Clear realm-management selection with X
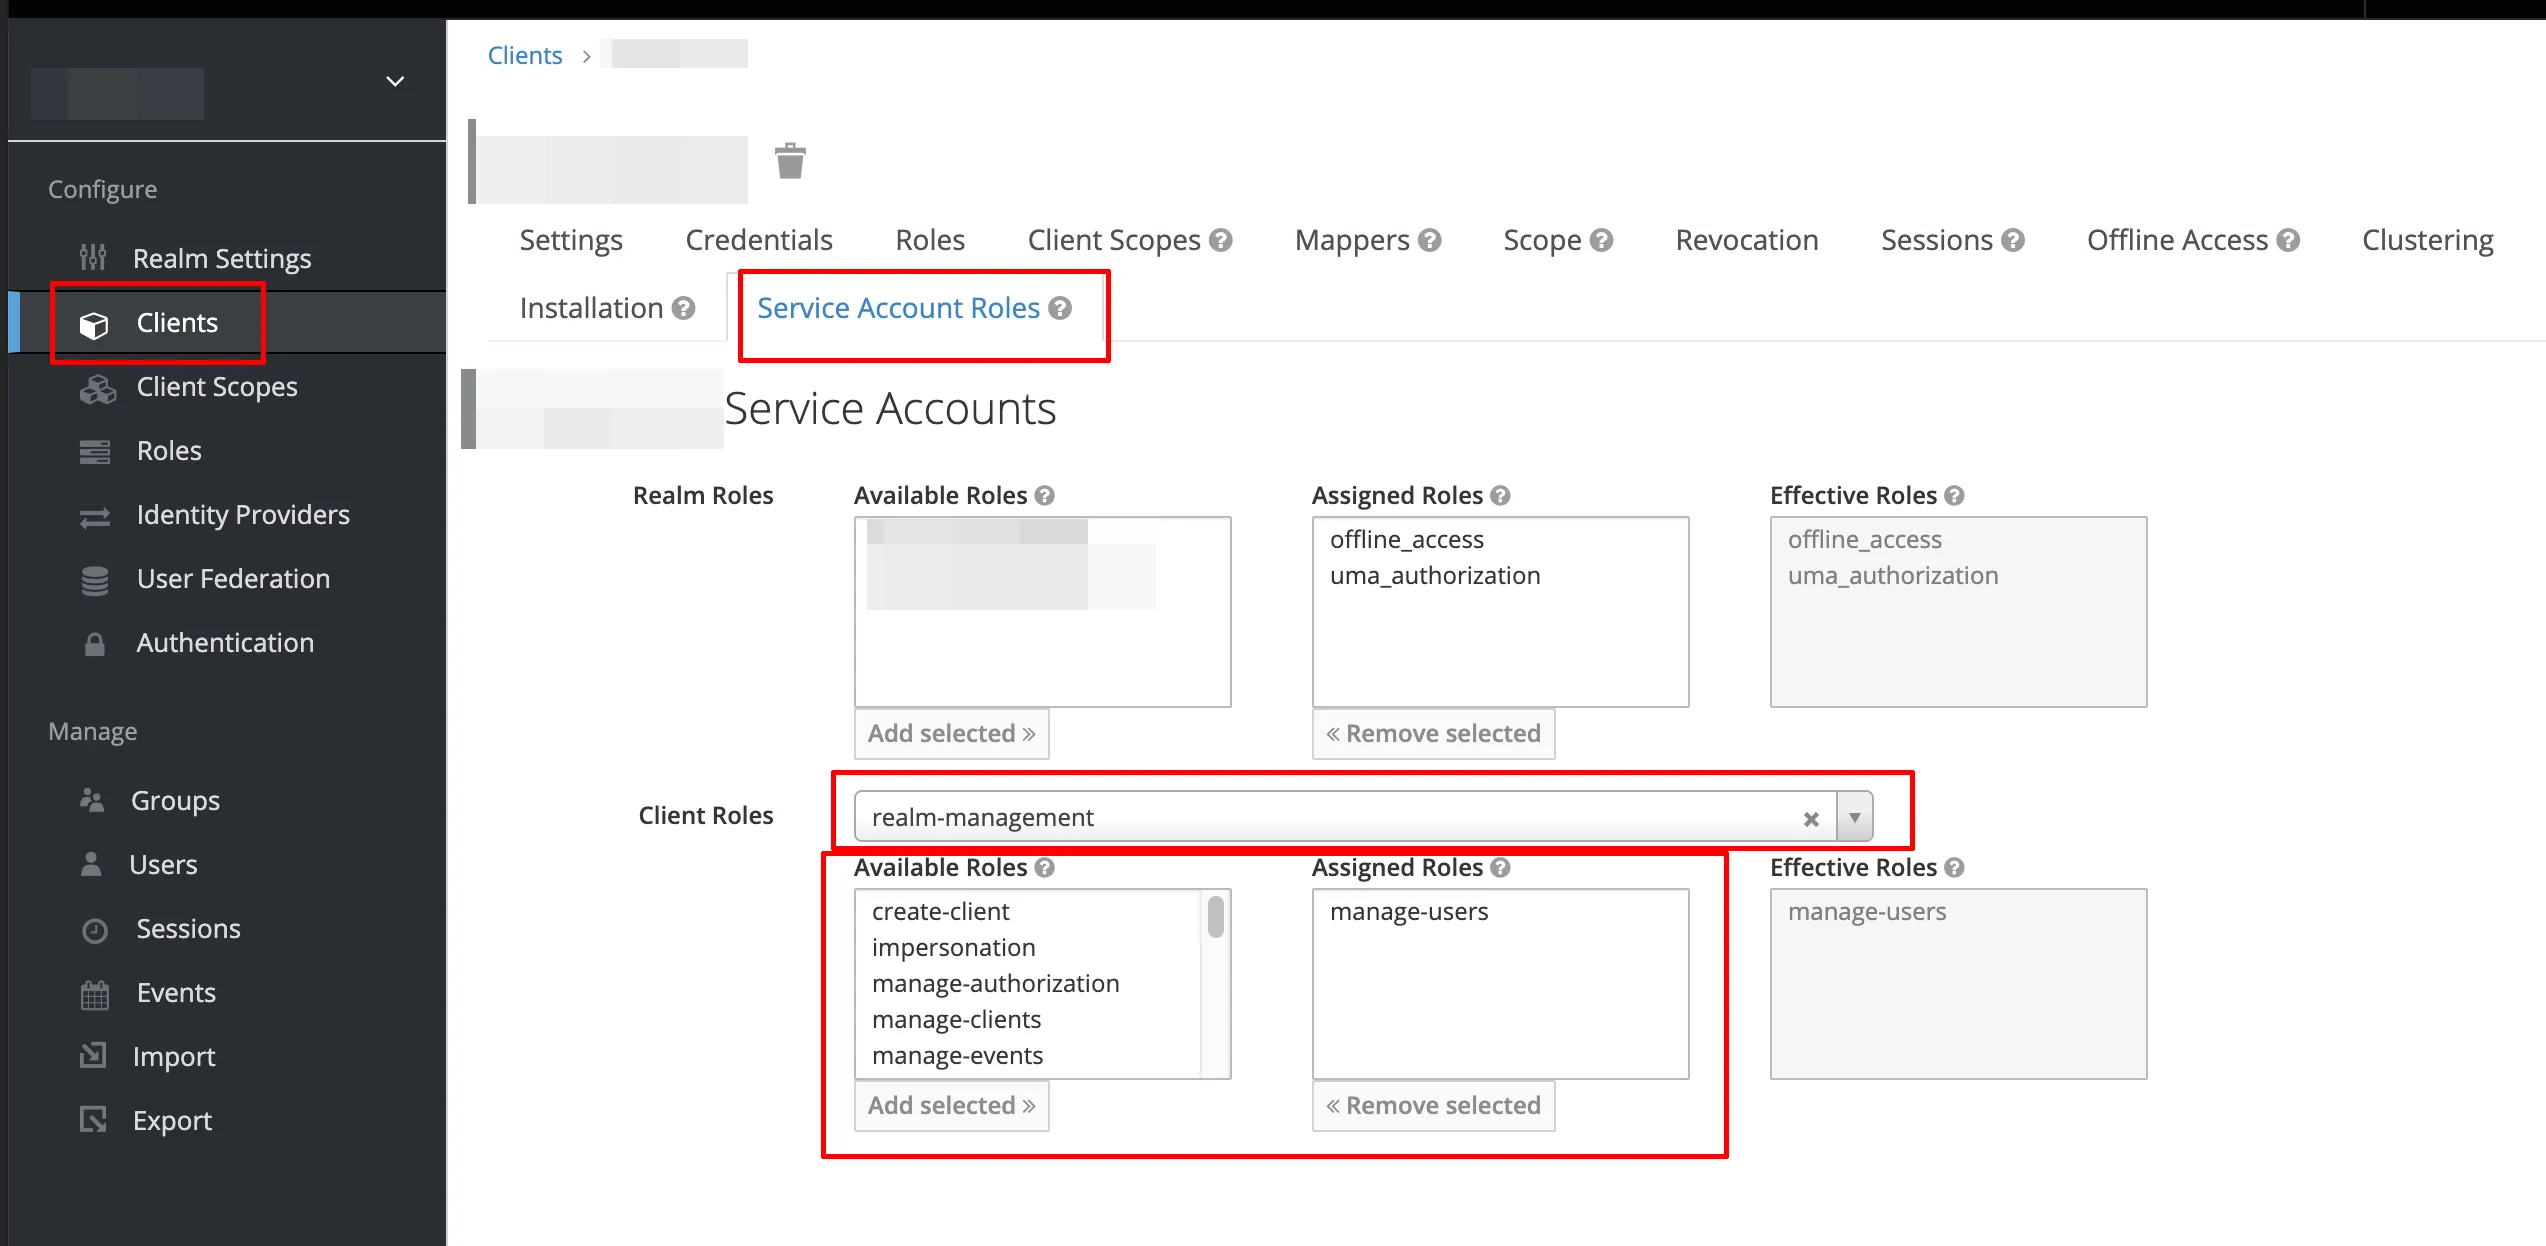This screenshot has height=1246, width=2546. click(x=1811, y=819)
